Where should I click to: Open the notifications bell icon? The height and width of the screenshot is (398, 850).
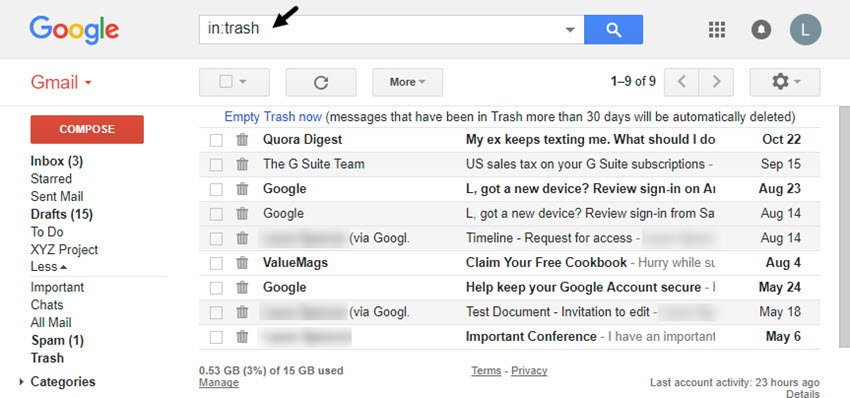(x=761, y=29)
